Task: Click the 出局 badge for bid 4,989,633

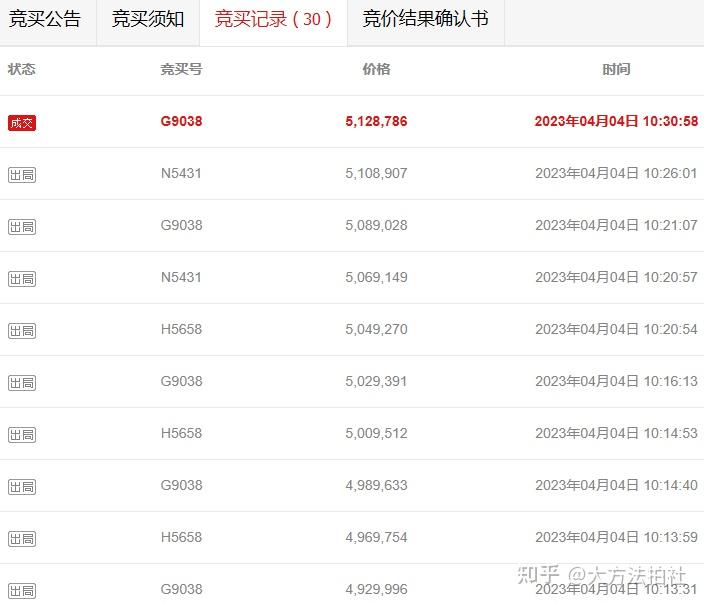Action: tap(22, 487)
